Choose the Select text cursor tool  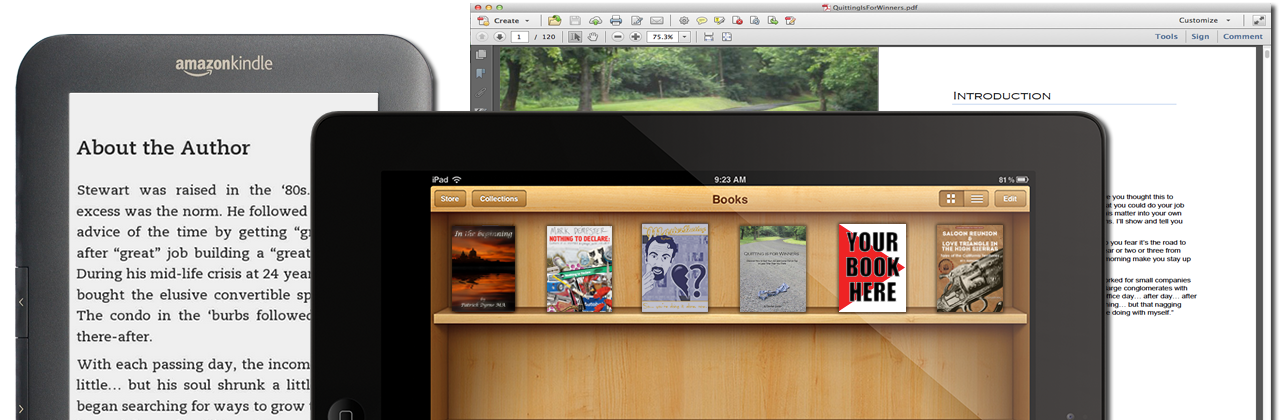point(575,37)
